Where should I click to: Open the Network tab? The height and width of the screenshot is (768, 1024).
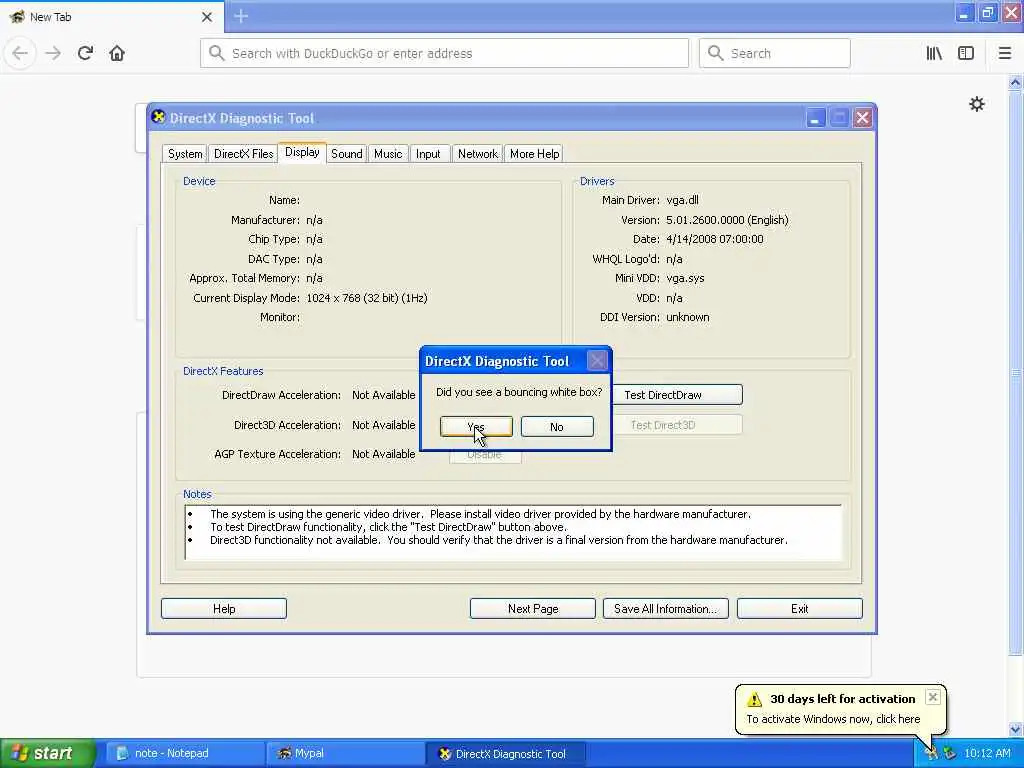click(477, 153)
